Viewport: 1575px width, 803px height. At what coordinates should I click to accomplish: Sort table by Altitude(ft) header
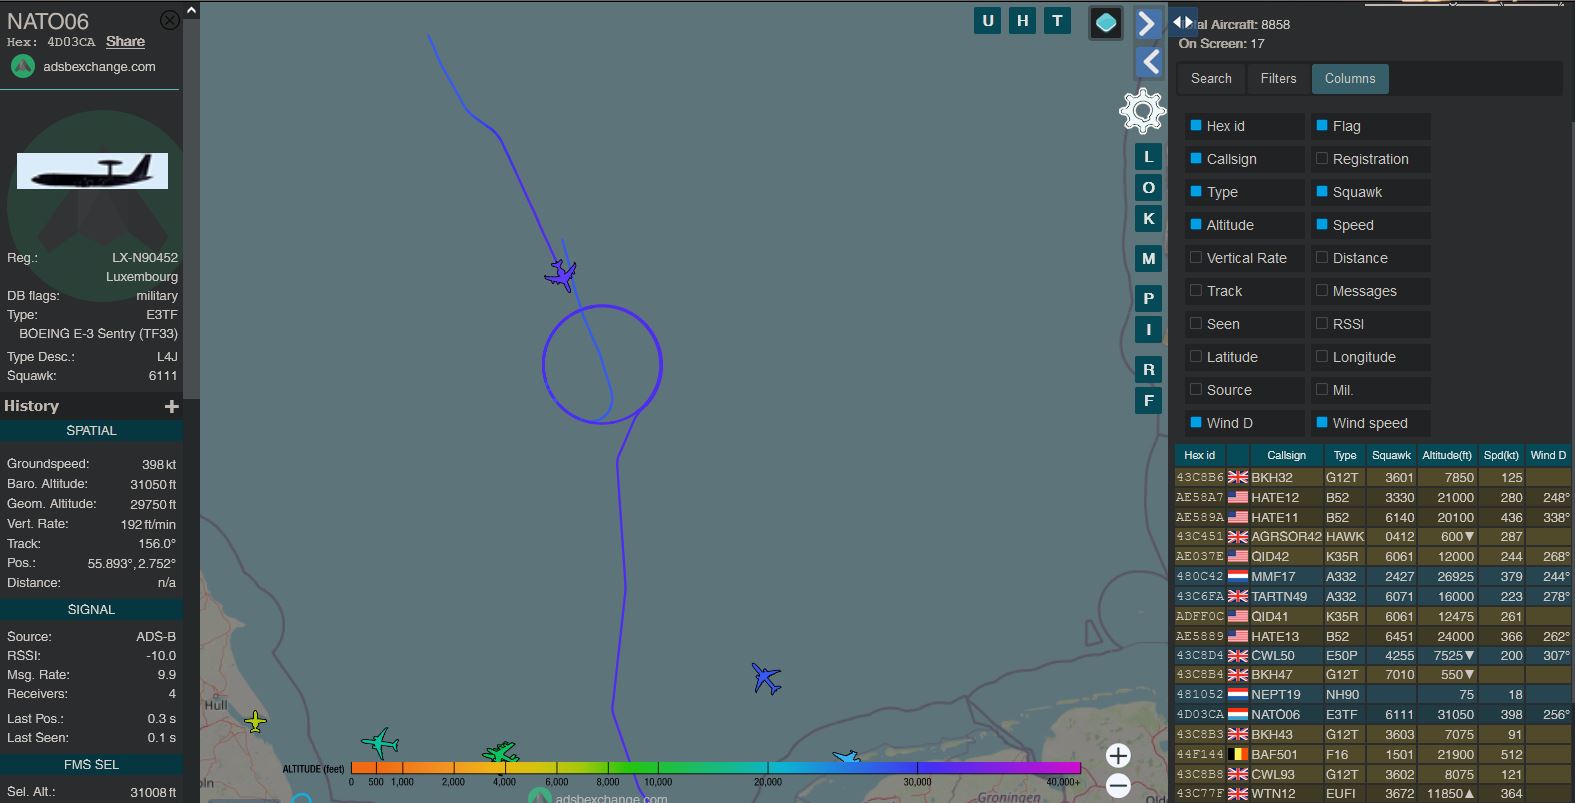pyautogui.click(x=1446, y=455)
